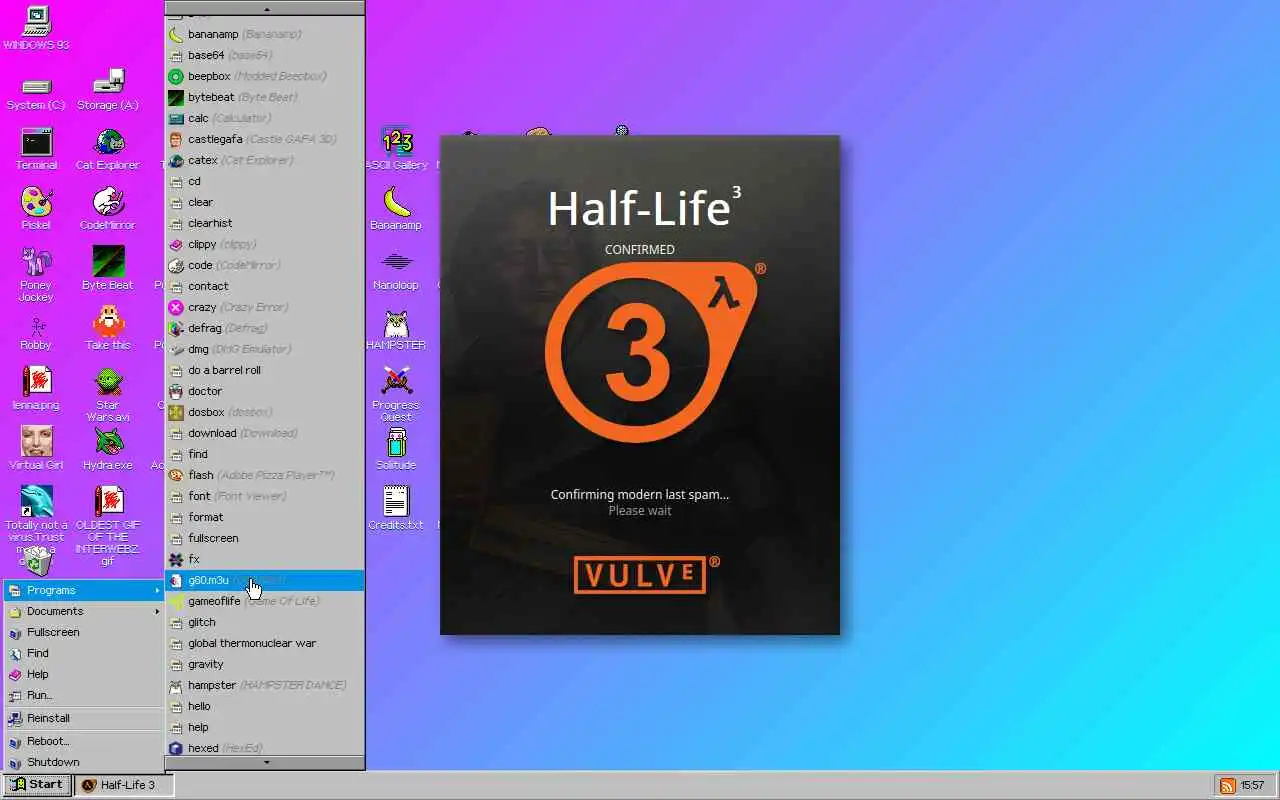
Task: Launch castlegafa program entry
Action: [x=265, y=139]
